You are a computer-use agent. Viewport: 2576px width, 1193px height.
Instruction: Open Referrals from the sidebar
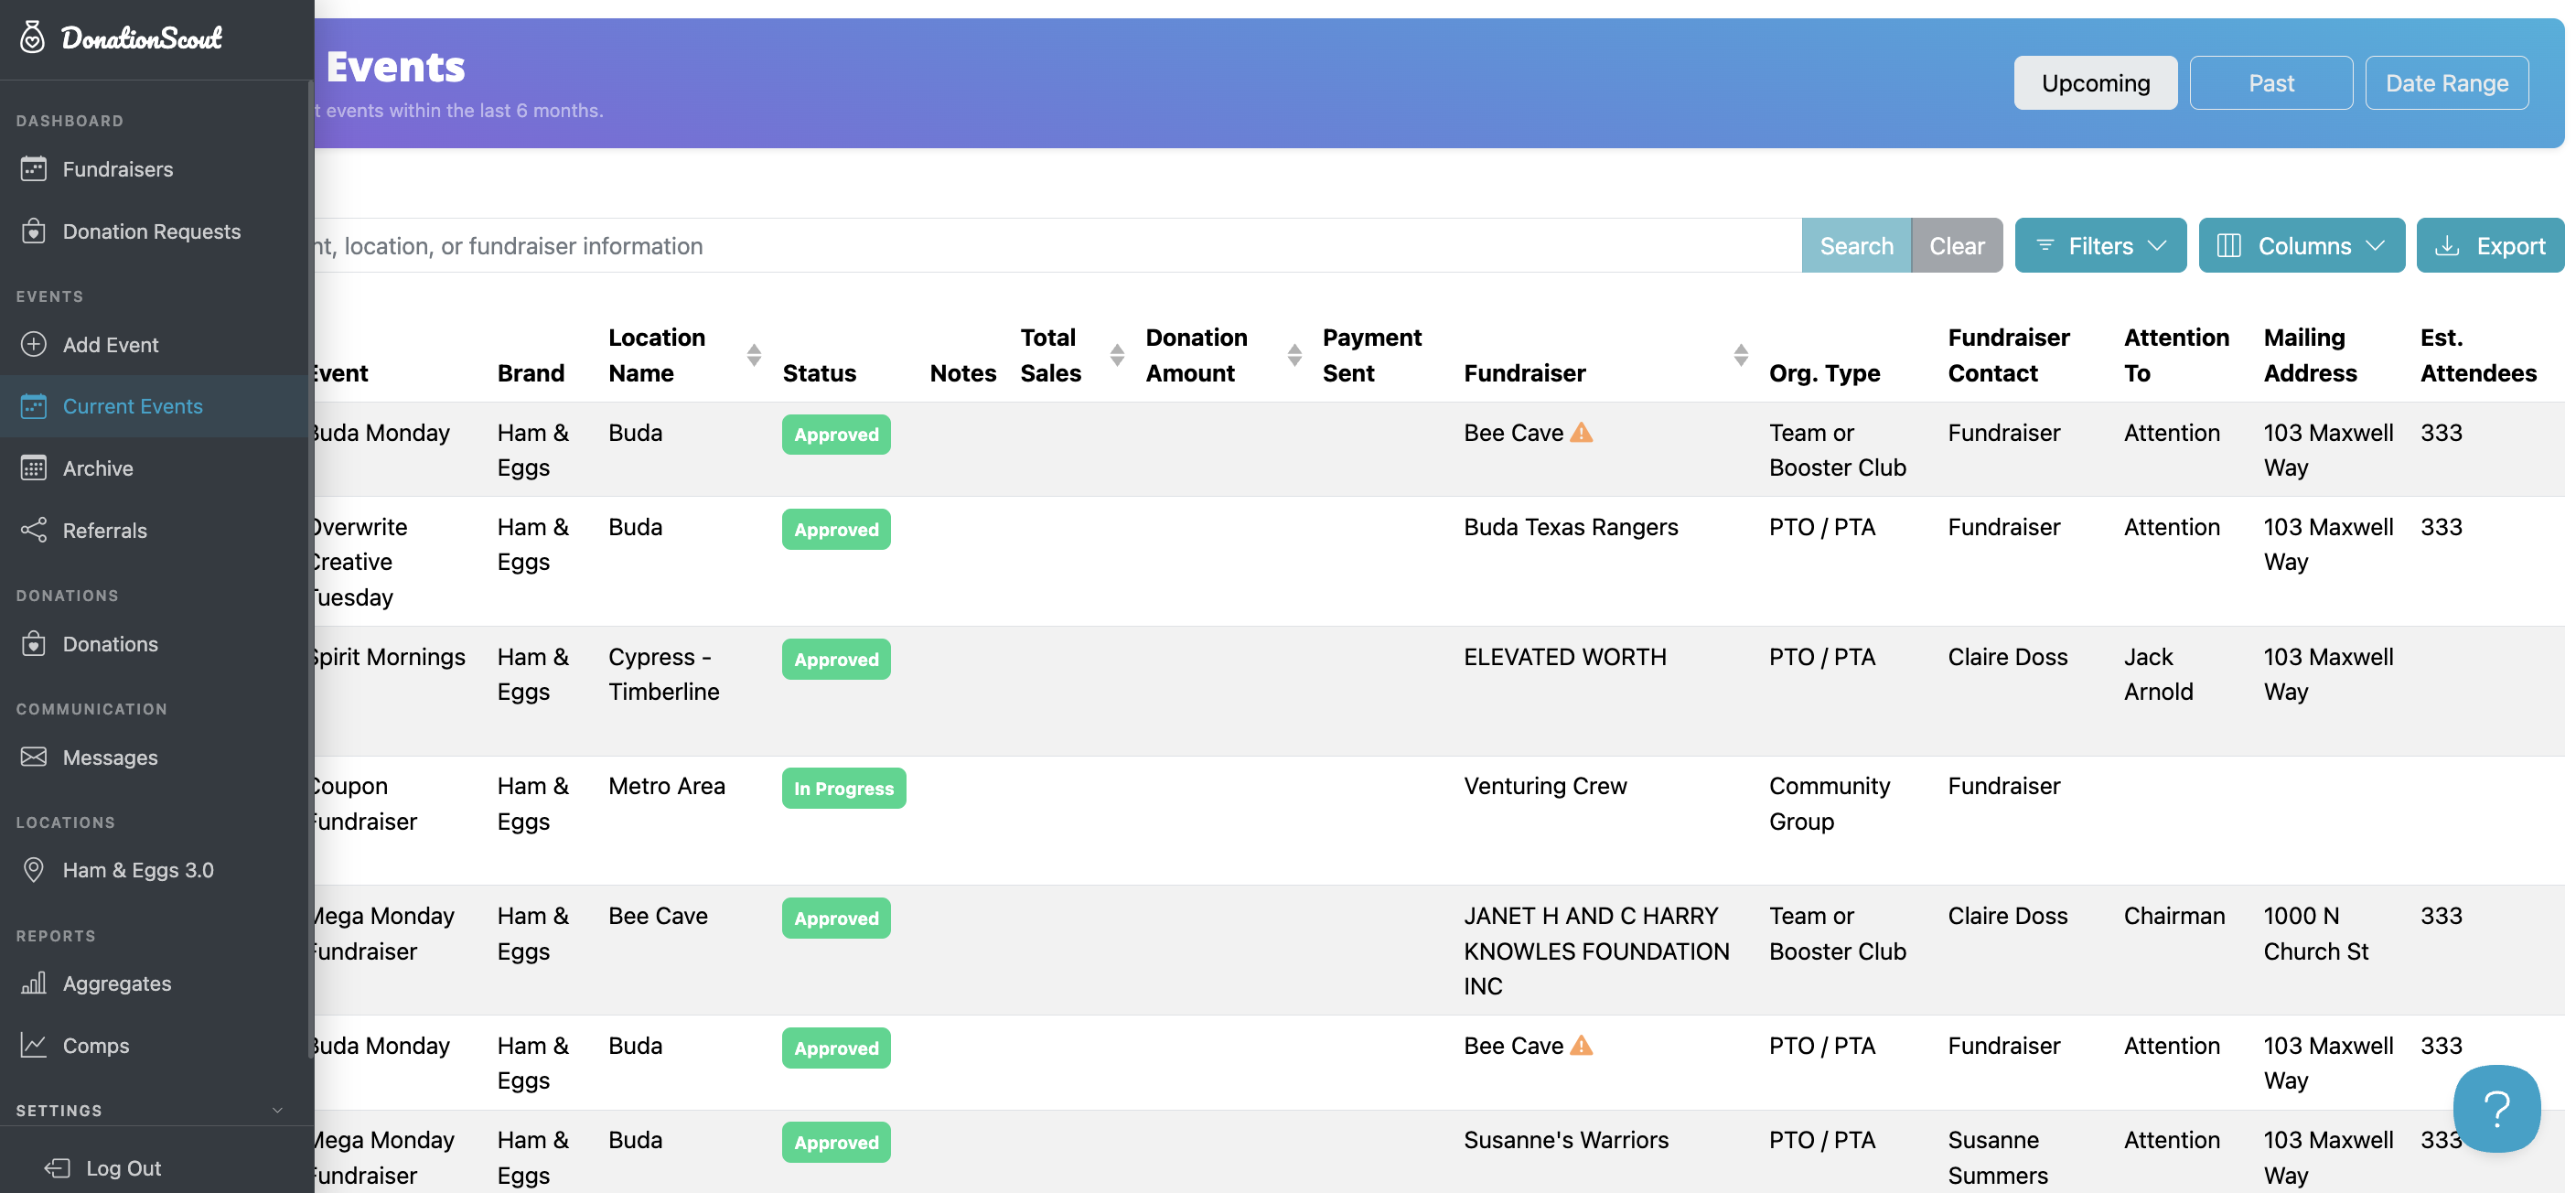[105, 530]
